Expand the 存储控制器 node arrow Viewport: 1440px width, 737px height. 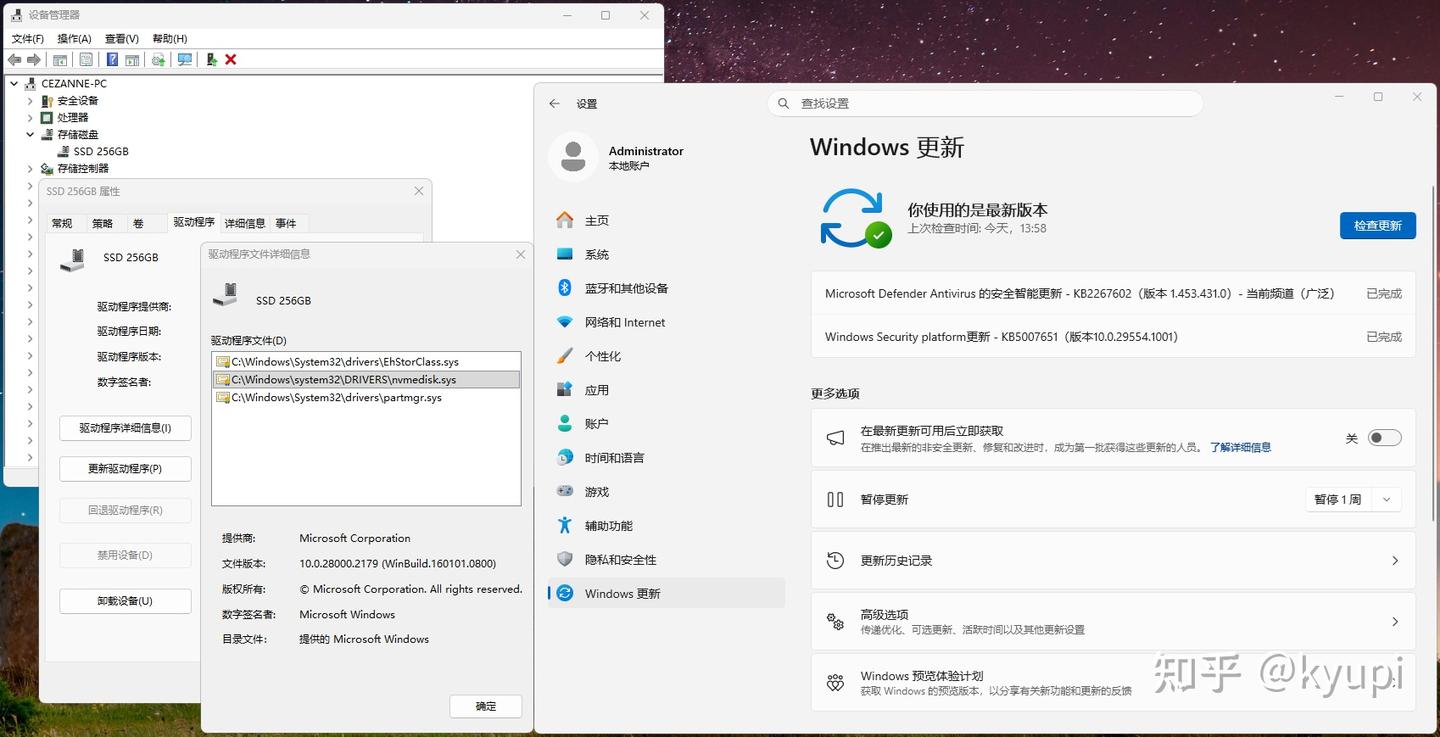click(x=30, y=169)
